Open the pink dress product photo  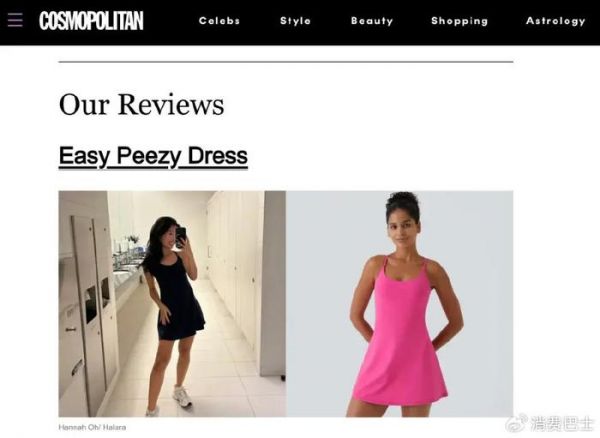point(399,304)
